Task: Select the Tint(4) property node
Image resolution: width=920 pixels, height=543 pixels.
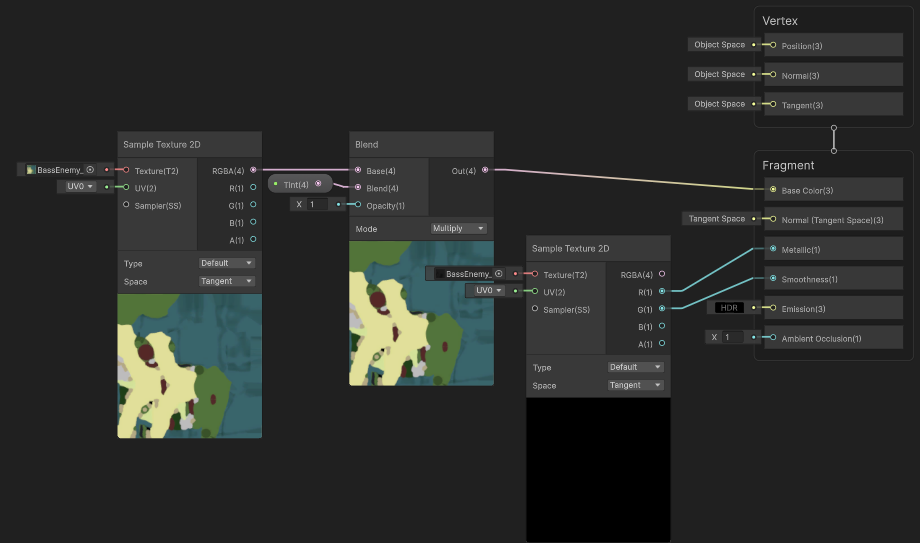Action: coord(296,184)
